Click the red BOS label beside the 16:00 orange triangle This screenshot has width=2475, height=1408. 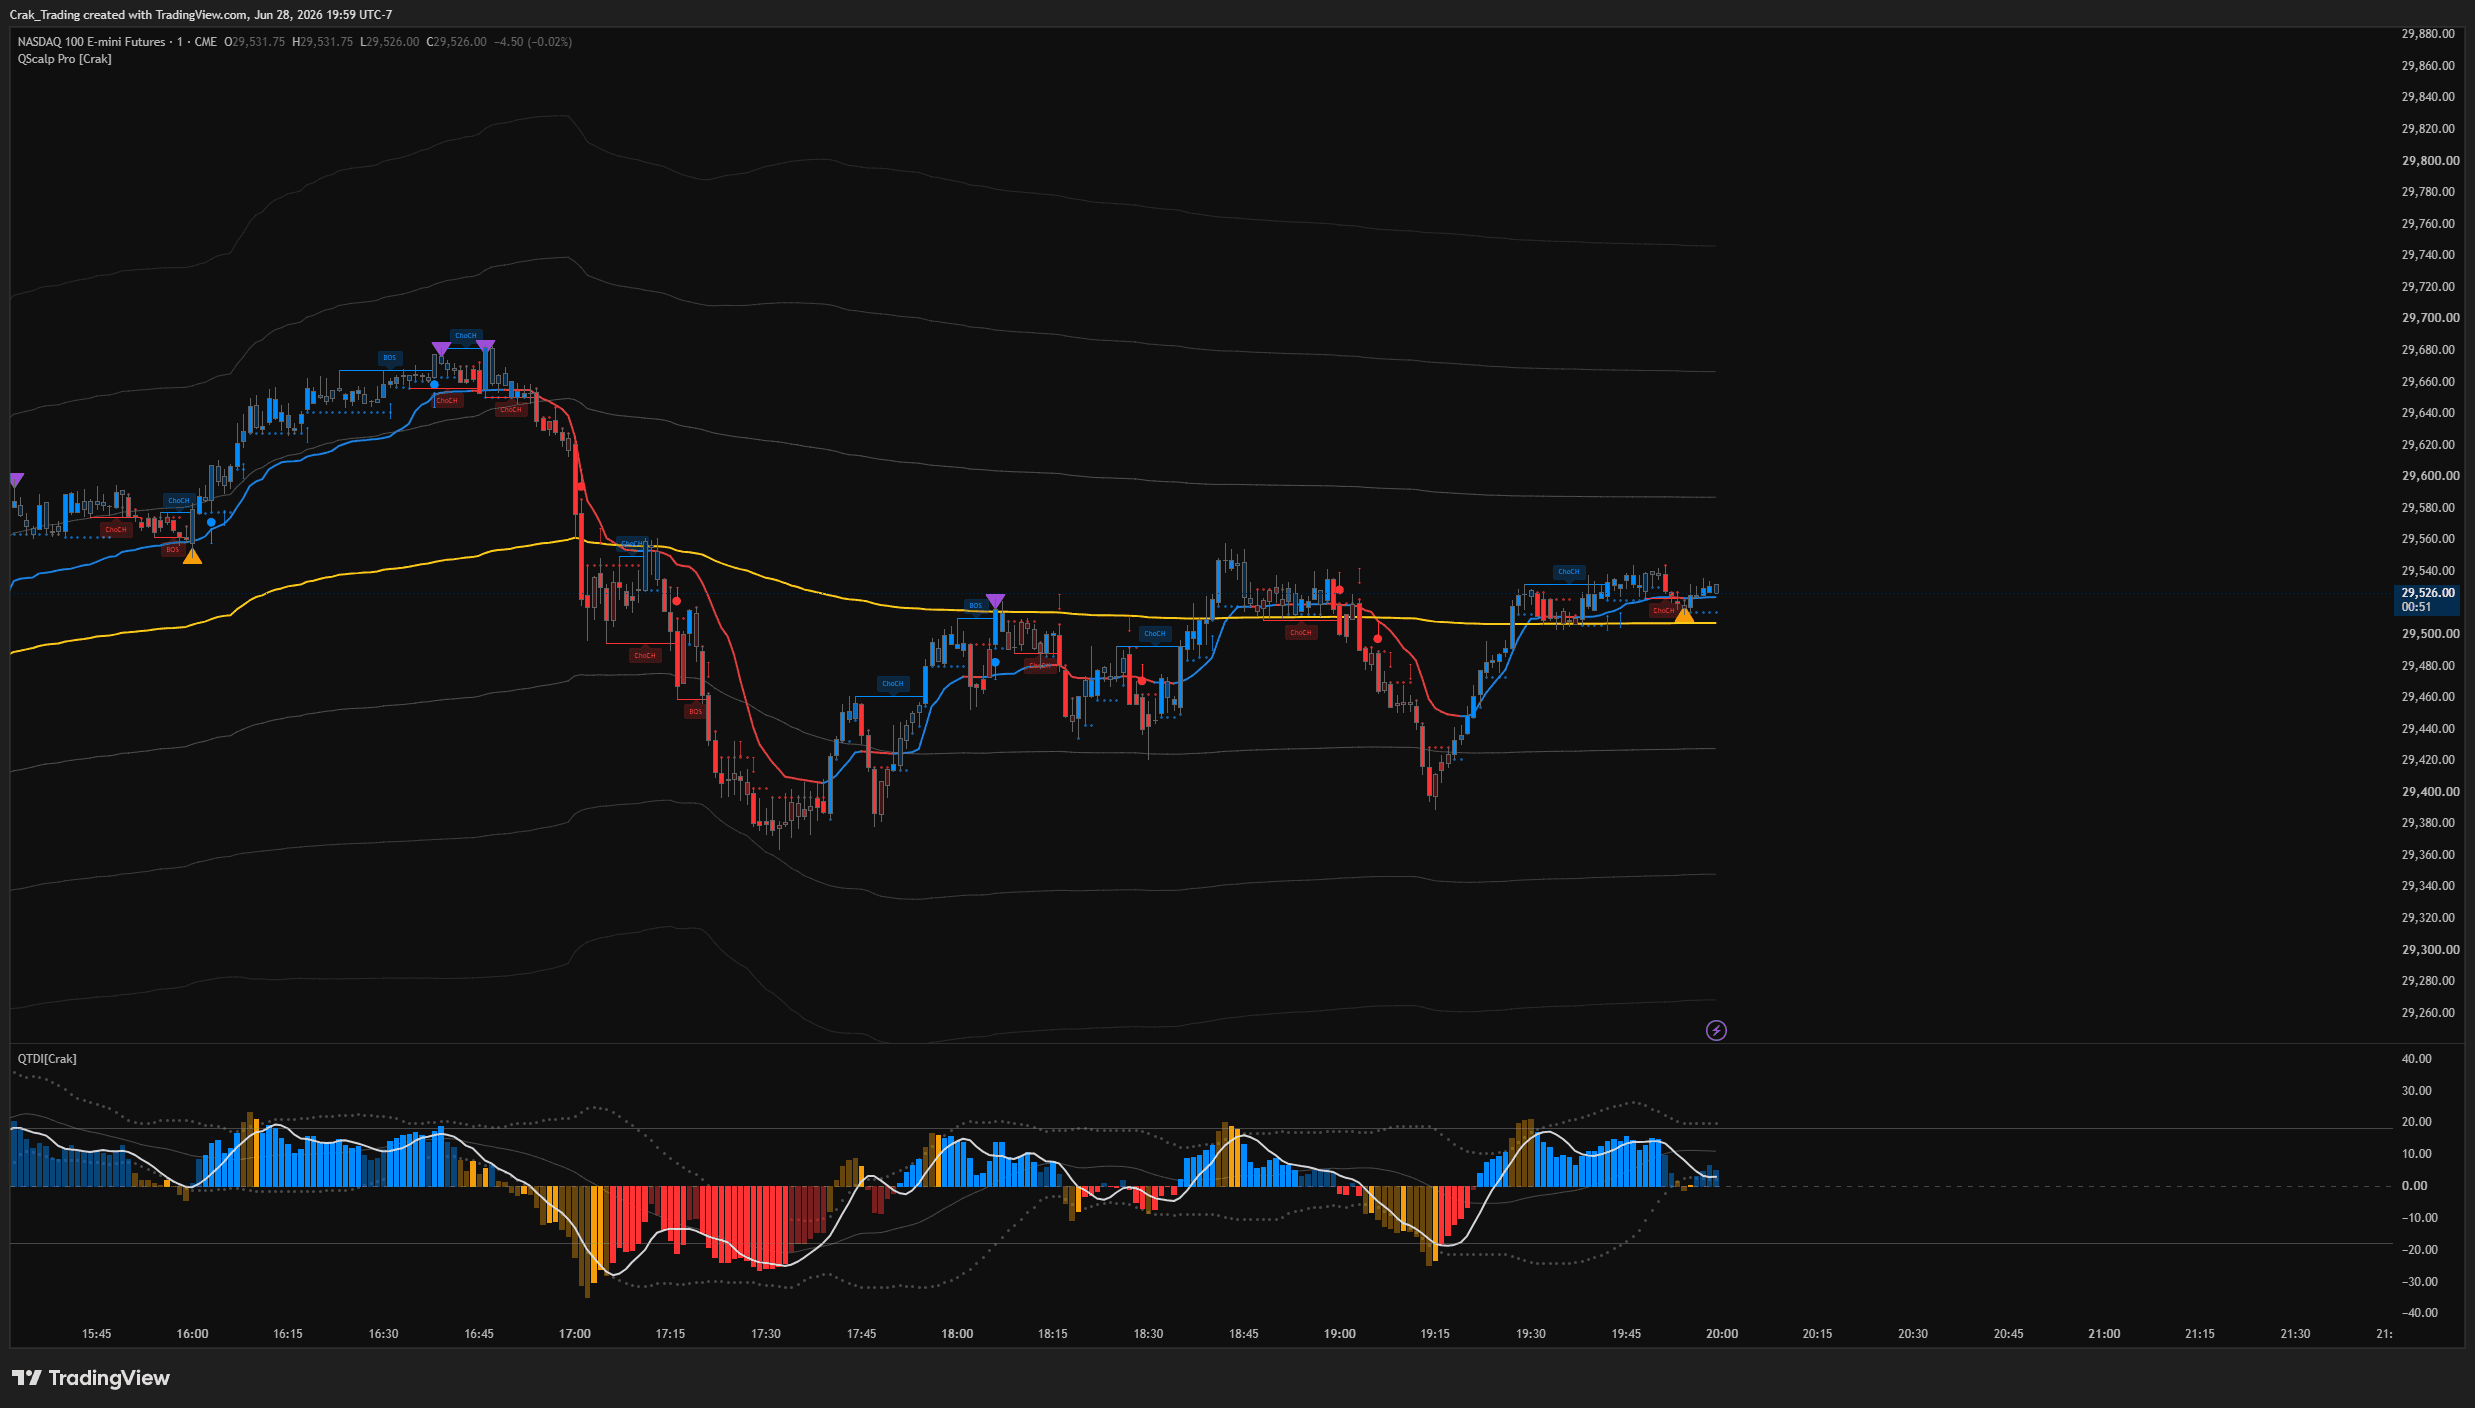coord(172,549)
